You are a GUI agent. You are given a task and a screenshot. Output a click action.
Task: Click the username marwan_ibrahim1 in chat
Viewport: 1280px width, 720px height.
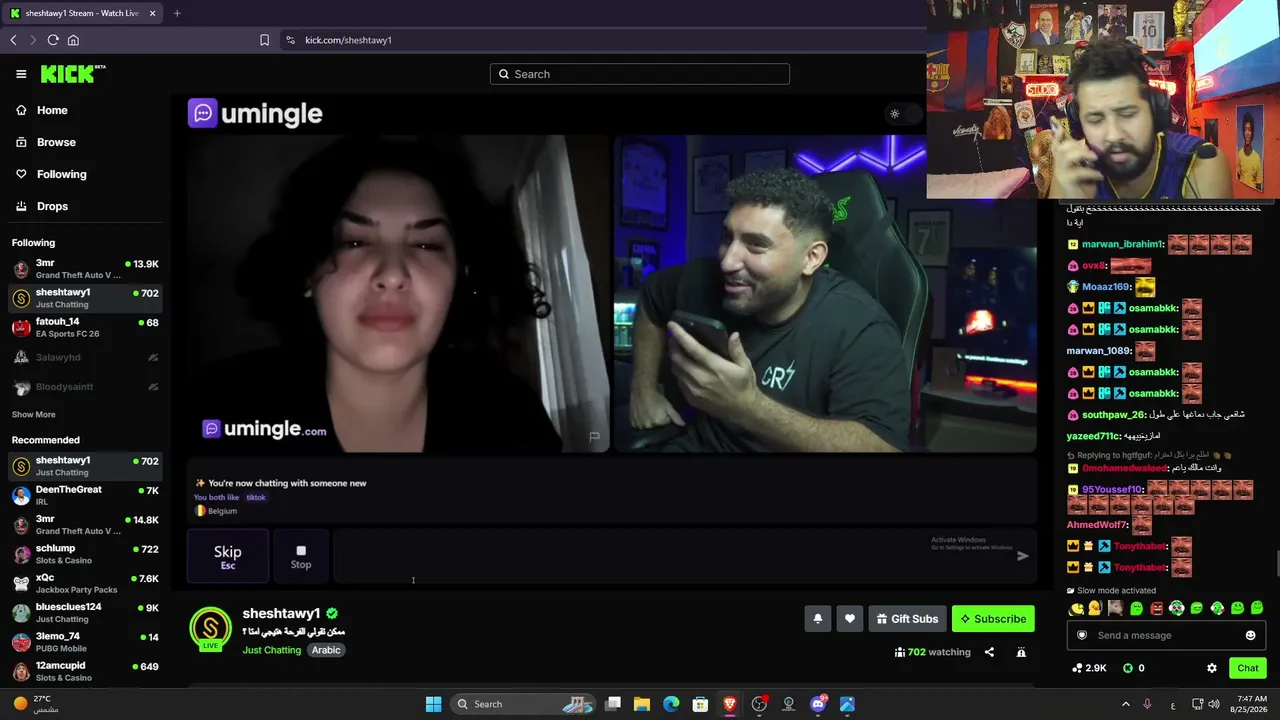(x=1122, y=244)
